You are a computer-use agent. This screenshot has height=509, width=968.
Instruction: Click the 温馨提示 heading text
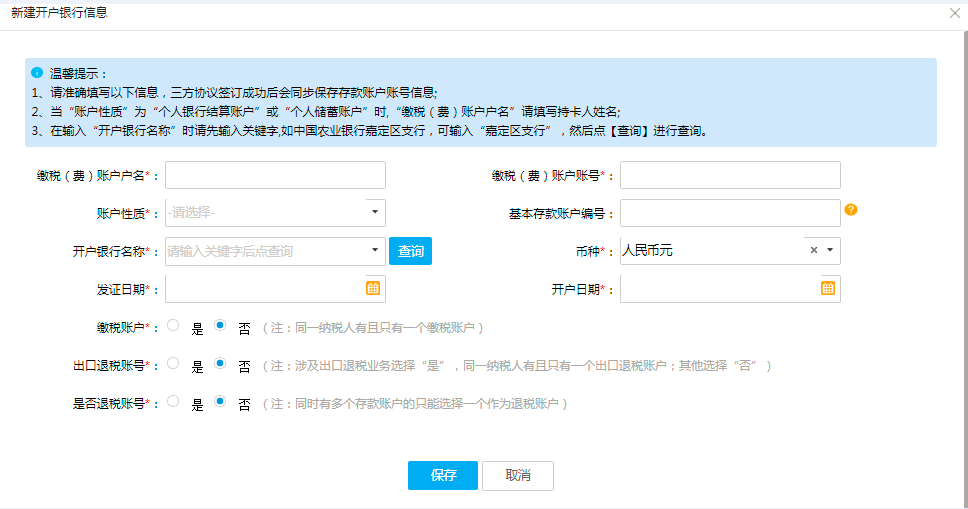click(x=78, y=74)
